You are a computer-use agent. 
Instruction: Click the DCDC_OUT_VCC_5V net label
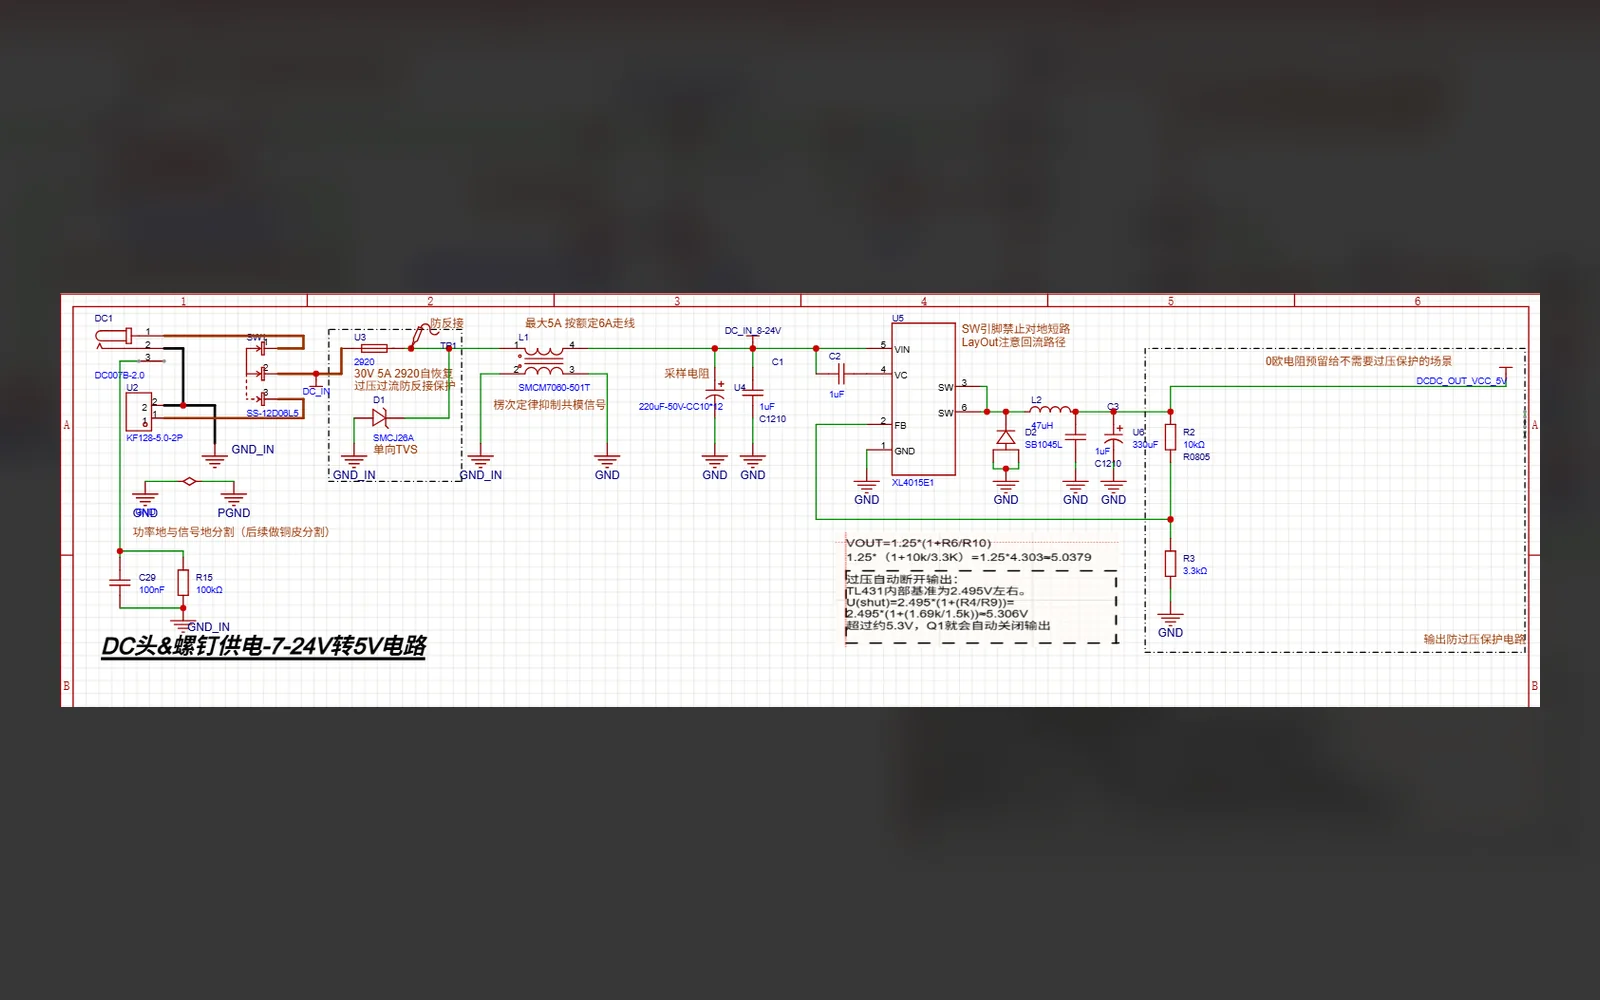(x=1460, y=381)
